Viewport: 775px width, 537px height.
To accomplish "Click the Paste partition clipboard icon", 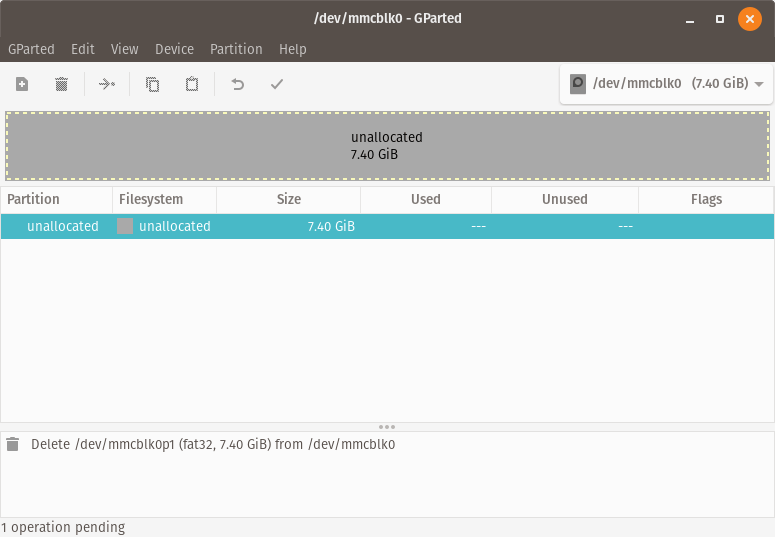I will pos(192,84).
